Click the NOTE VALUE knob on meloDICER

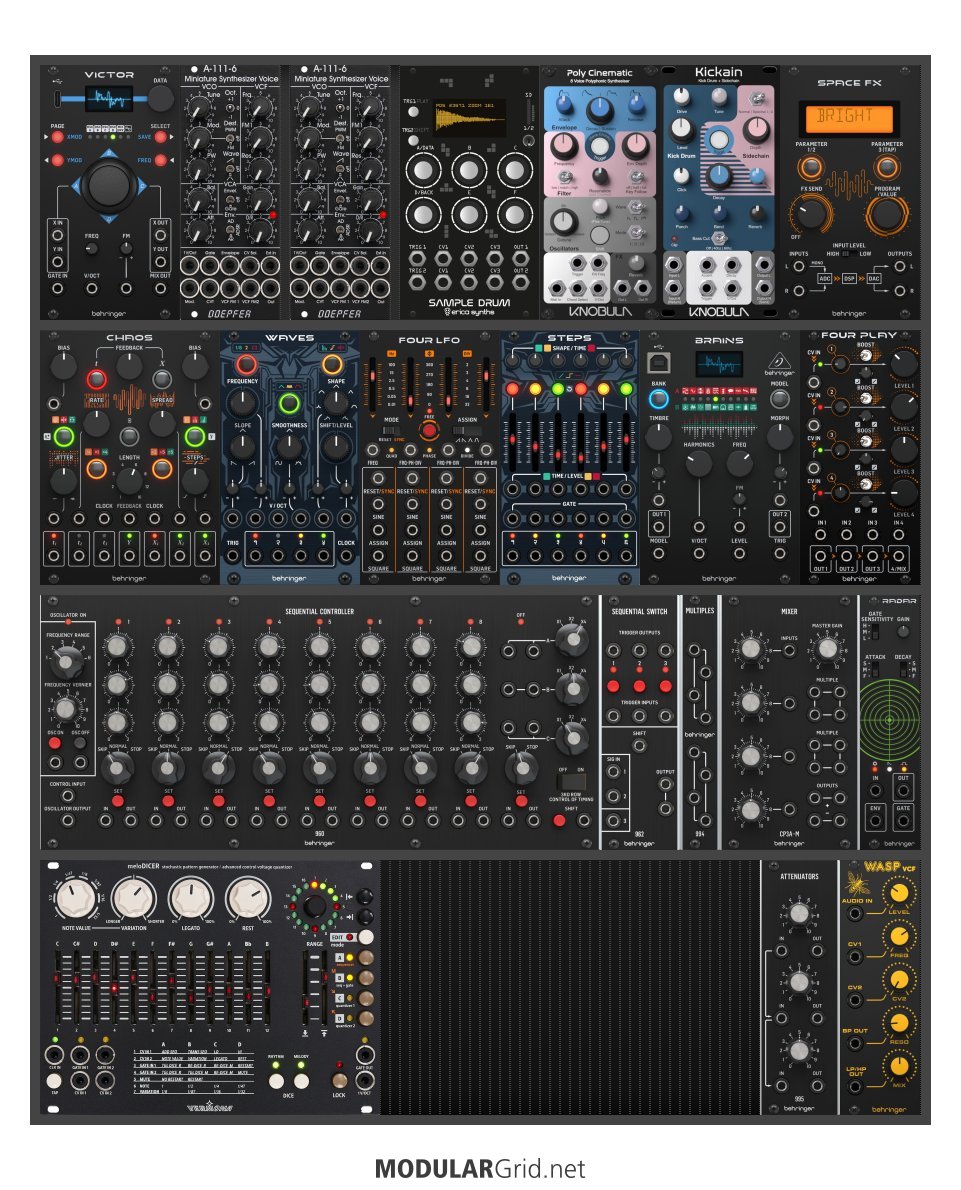tap(76, 897)
